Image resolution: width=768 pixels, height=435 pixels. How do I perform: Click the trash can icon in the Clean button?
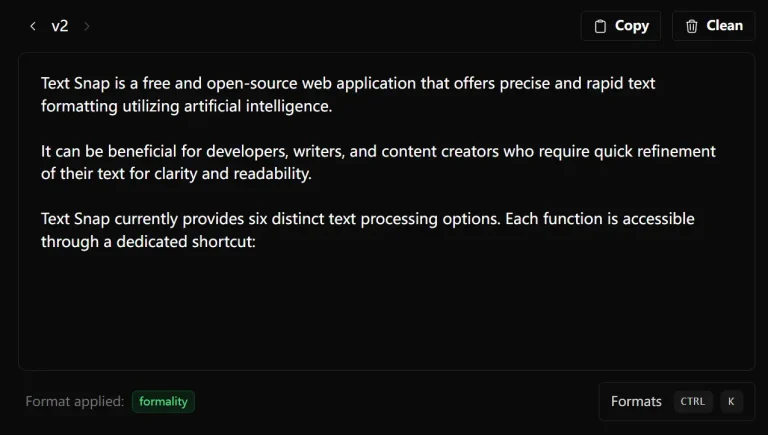pos(691,27)
